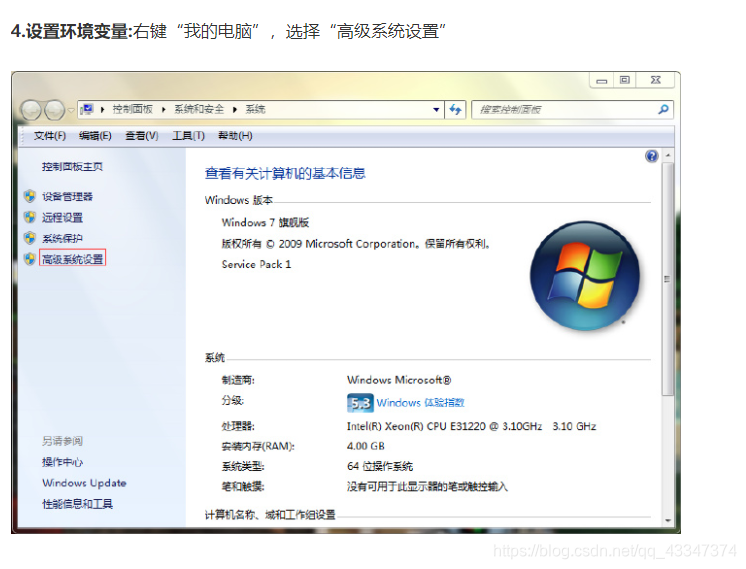
Task: Select 系统和安全 breadcrumb in address bar
Action: coord(198,109)
